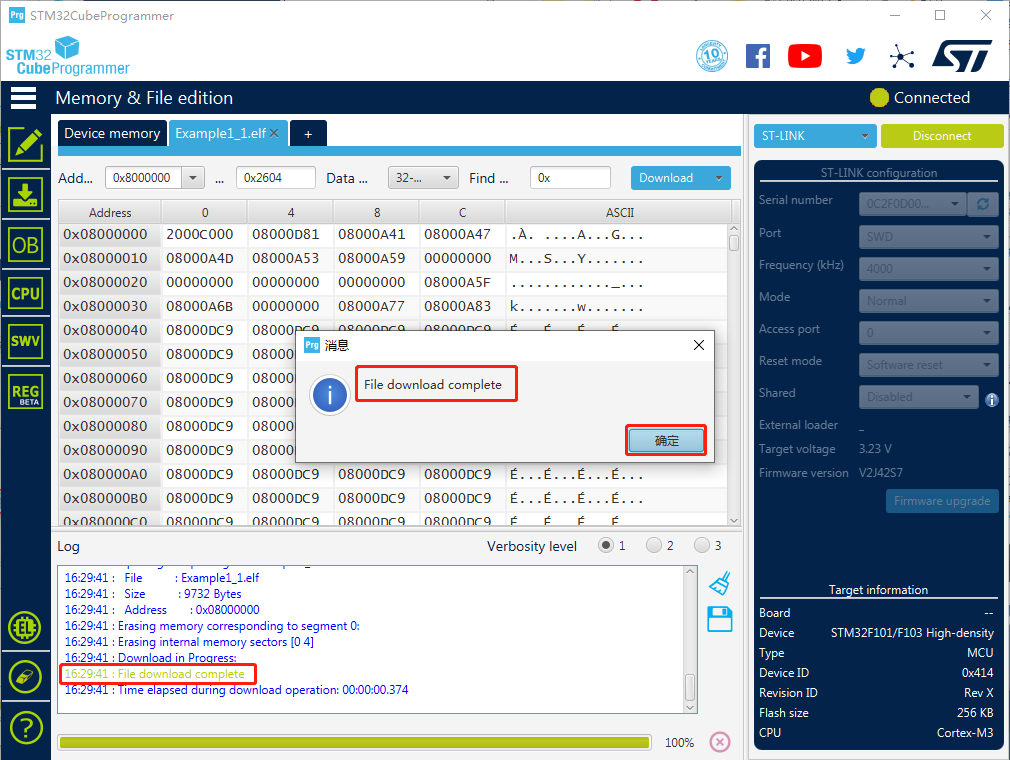Open the hamburger menu
1010x760 pixels.
click(x=23, y=98)
